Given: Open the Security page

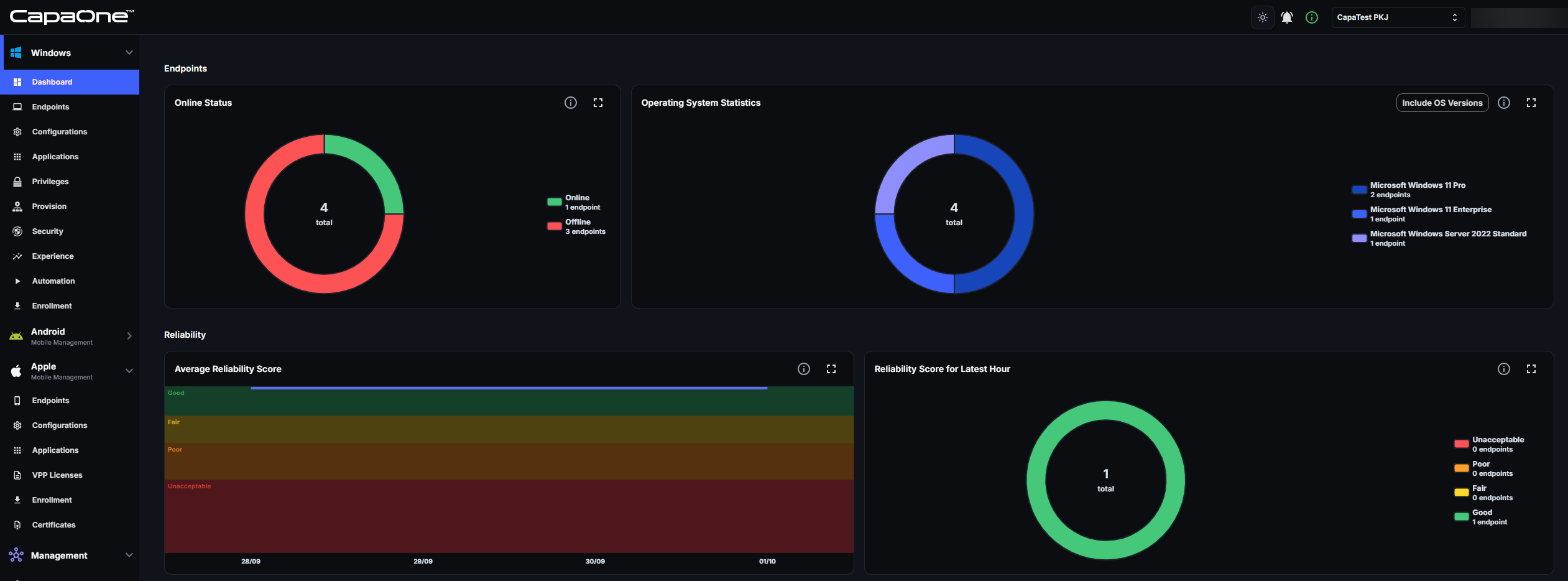Looking at the screenshot, I should tap(70, 231).
